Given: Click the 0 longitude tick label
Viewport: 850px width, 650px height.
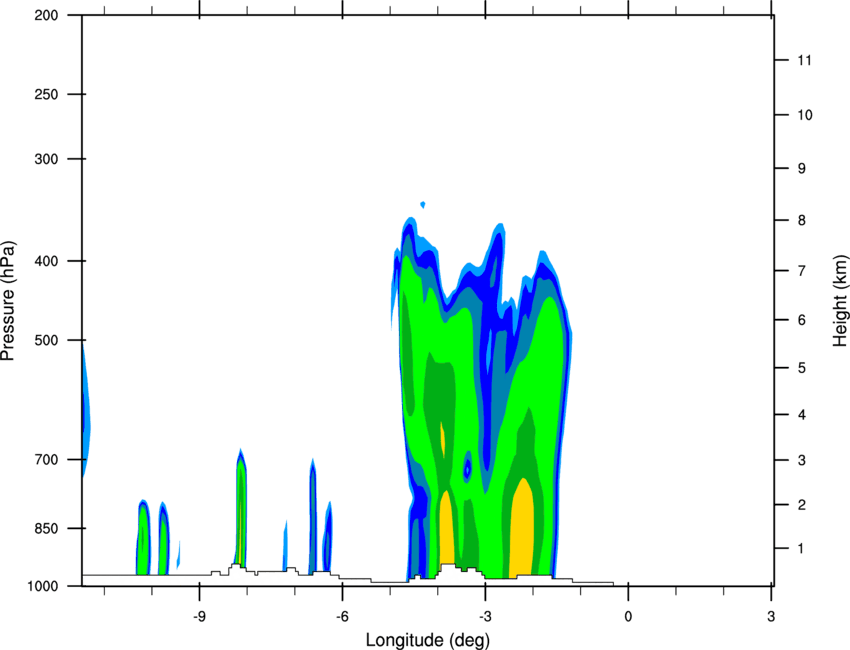Looking at the screenshot, I should click(x=628, y=617).
